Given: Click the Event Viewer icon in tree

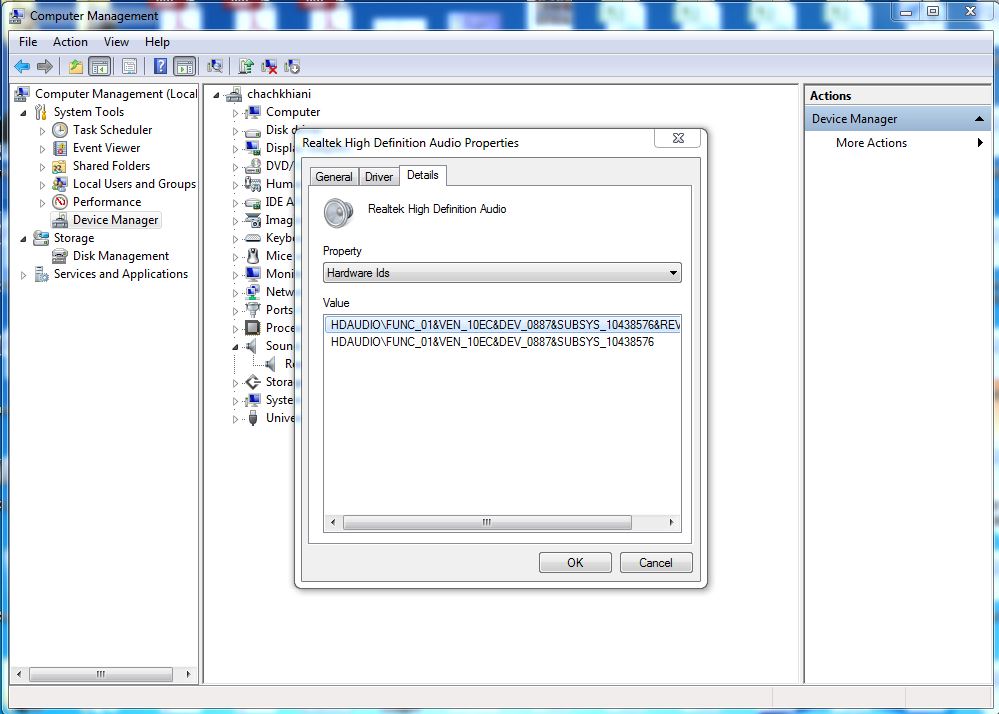Looking at the screenshot, I should [60, 148].
